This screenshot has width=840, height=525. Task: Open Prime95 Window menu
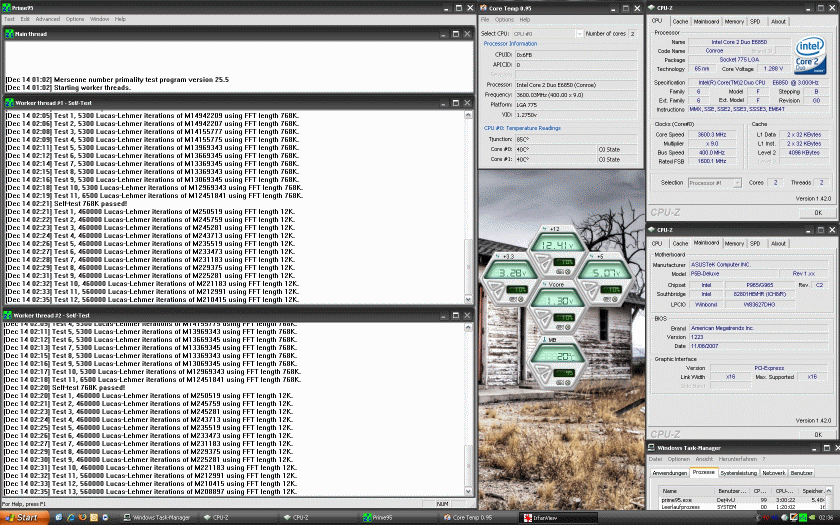[x=100, y=19]
